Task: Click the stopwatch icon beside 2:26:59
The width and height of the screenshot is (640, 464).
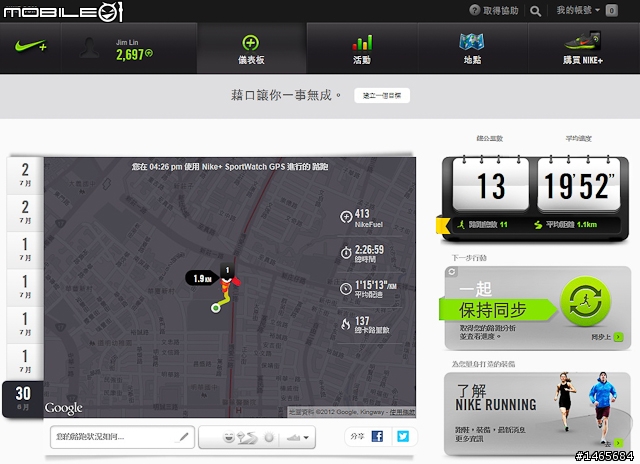Action: 346,253
